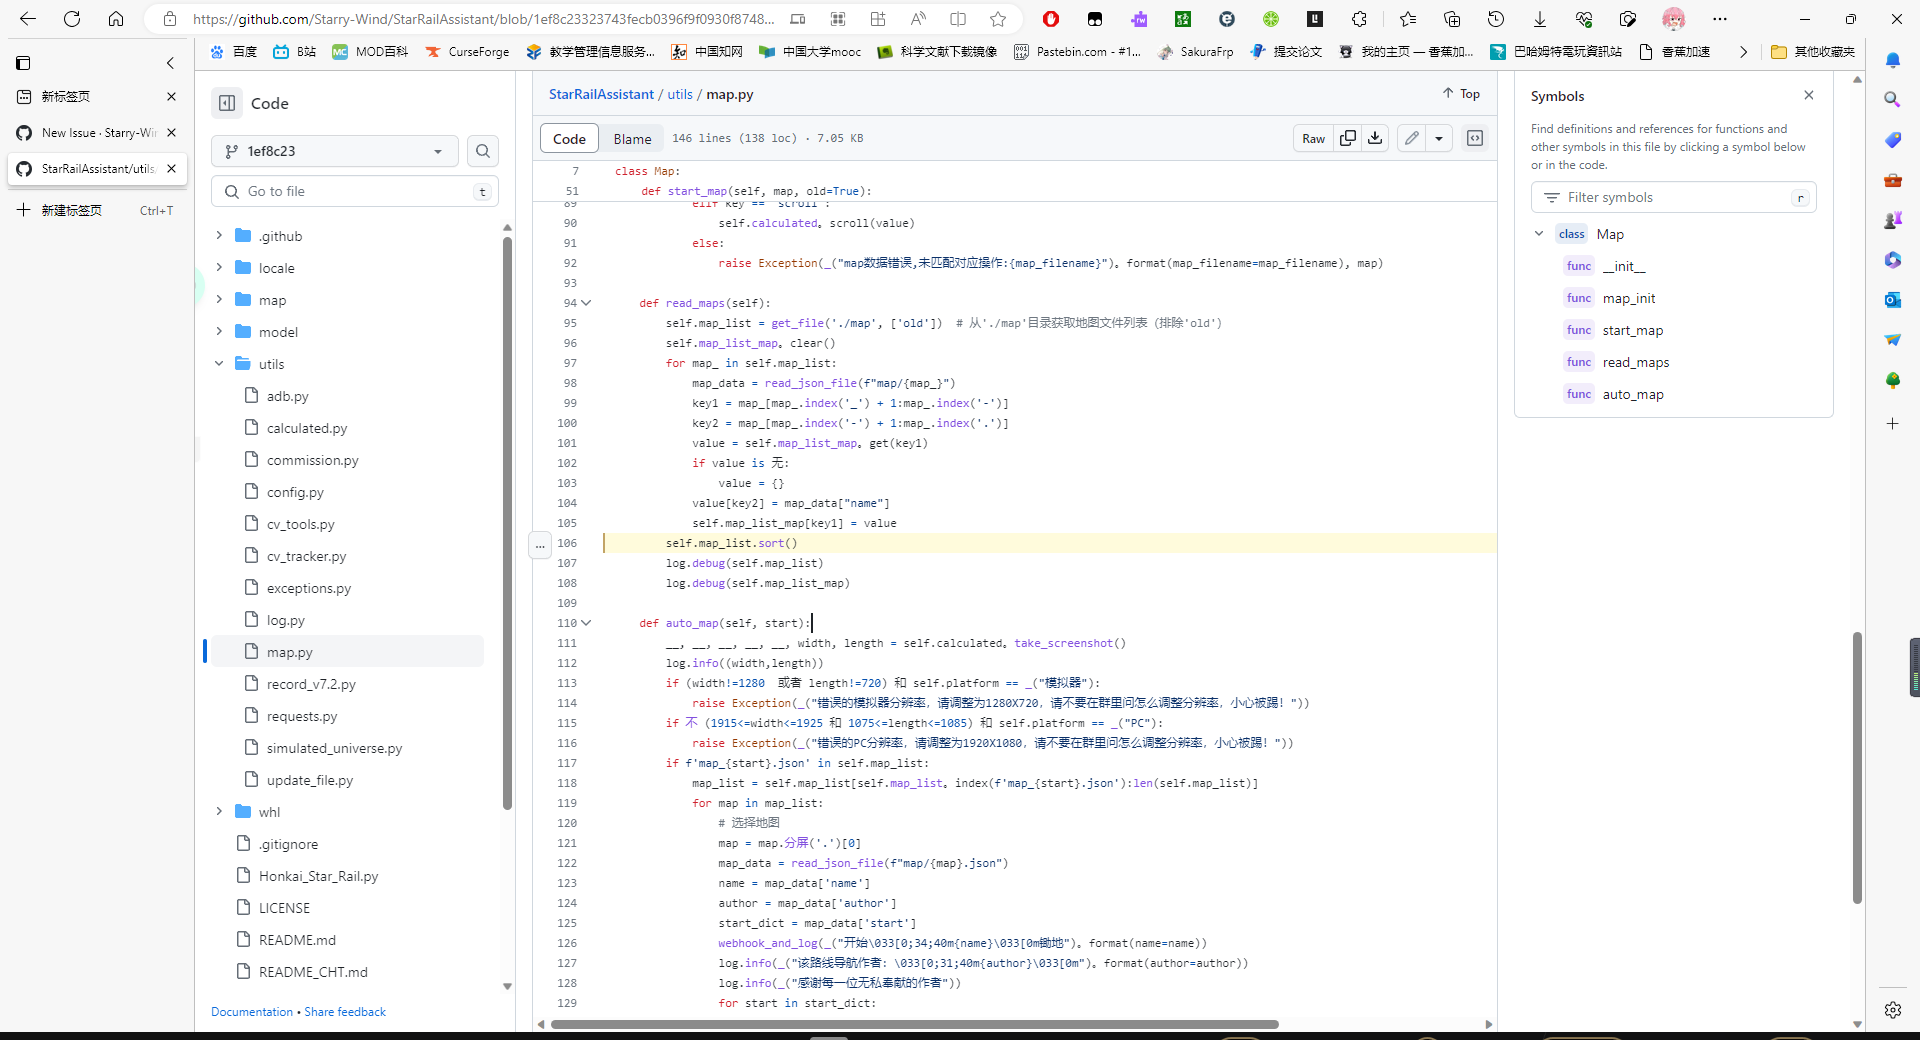Search the repository files with the magnifier icon
The width and height of the screenshot is (1920, 1040).
pos(483,150)
